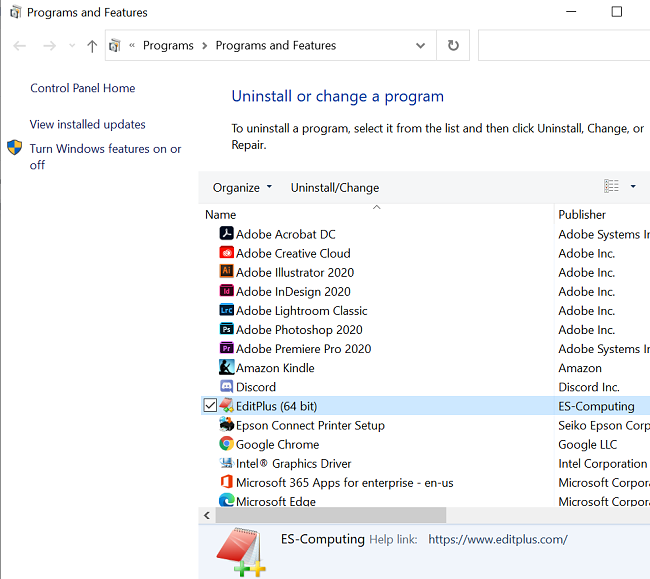Select the Adobe Creative Cloud entry
Image resolution: width=650 pixels, height=579 pixels.
coord(293,253)
